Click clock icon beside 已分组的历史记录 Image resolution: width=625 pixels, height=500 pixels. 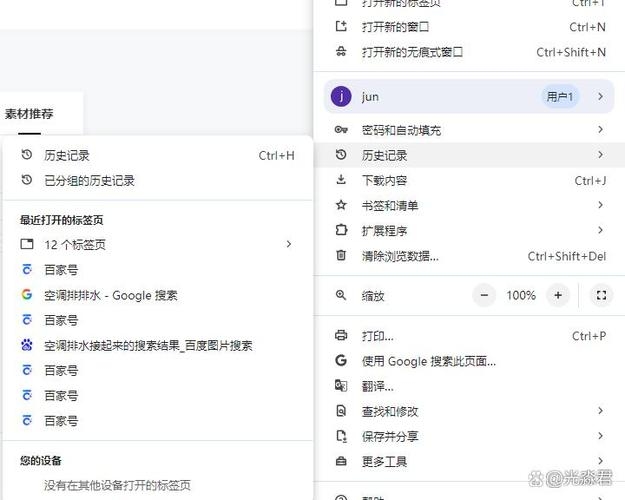click(27, 180)
